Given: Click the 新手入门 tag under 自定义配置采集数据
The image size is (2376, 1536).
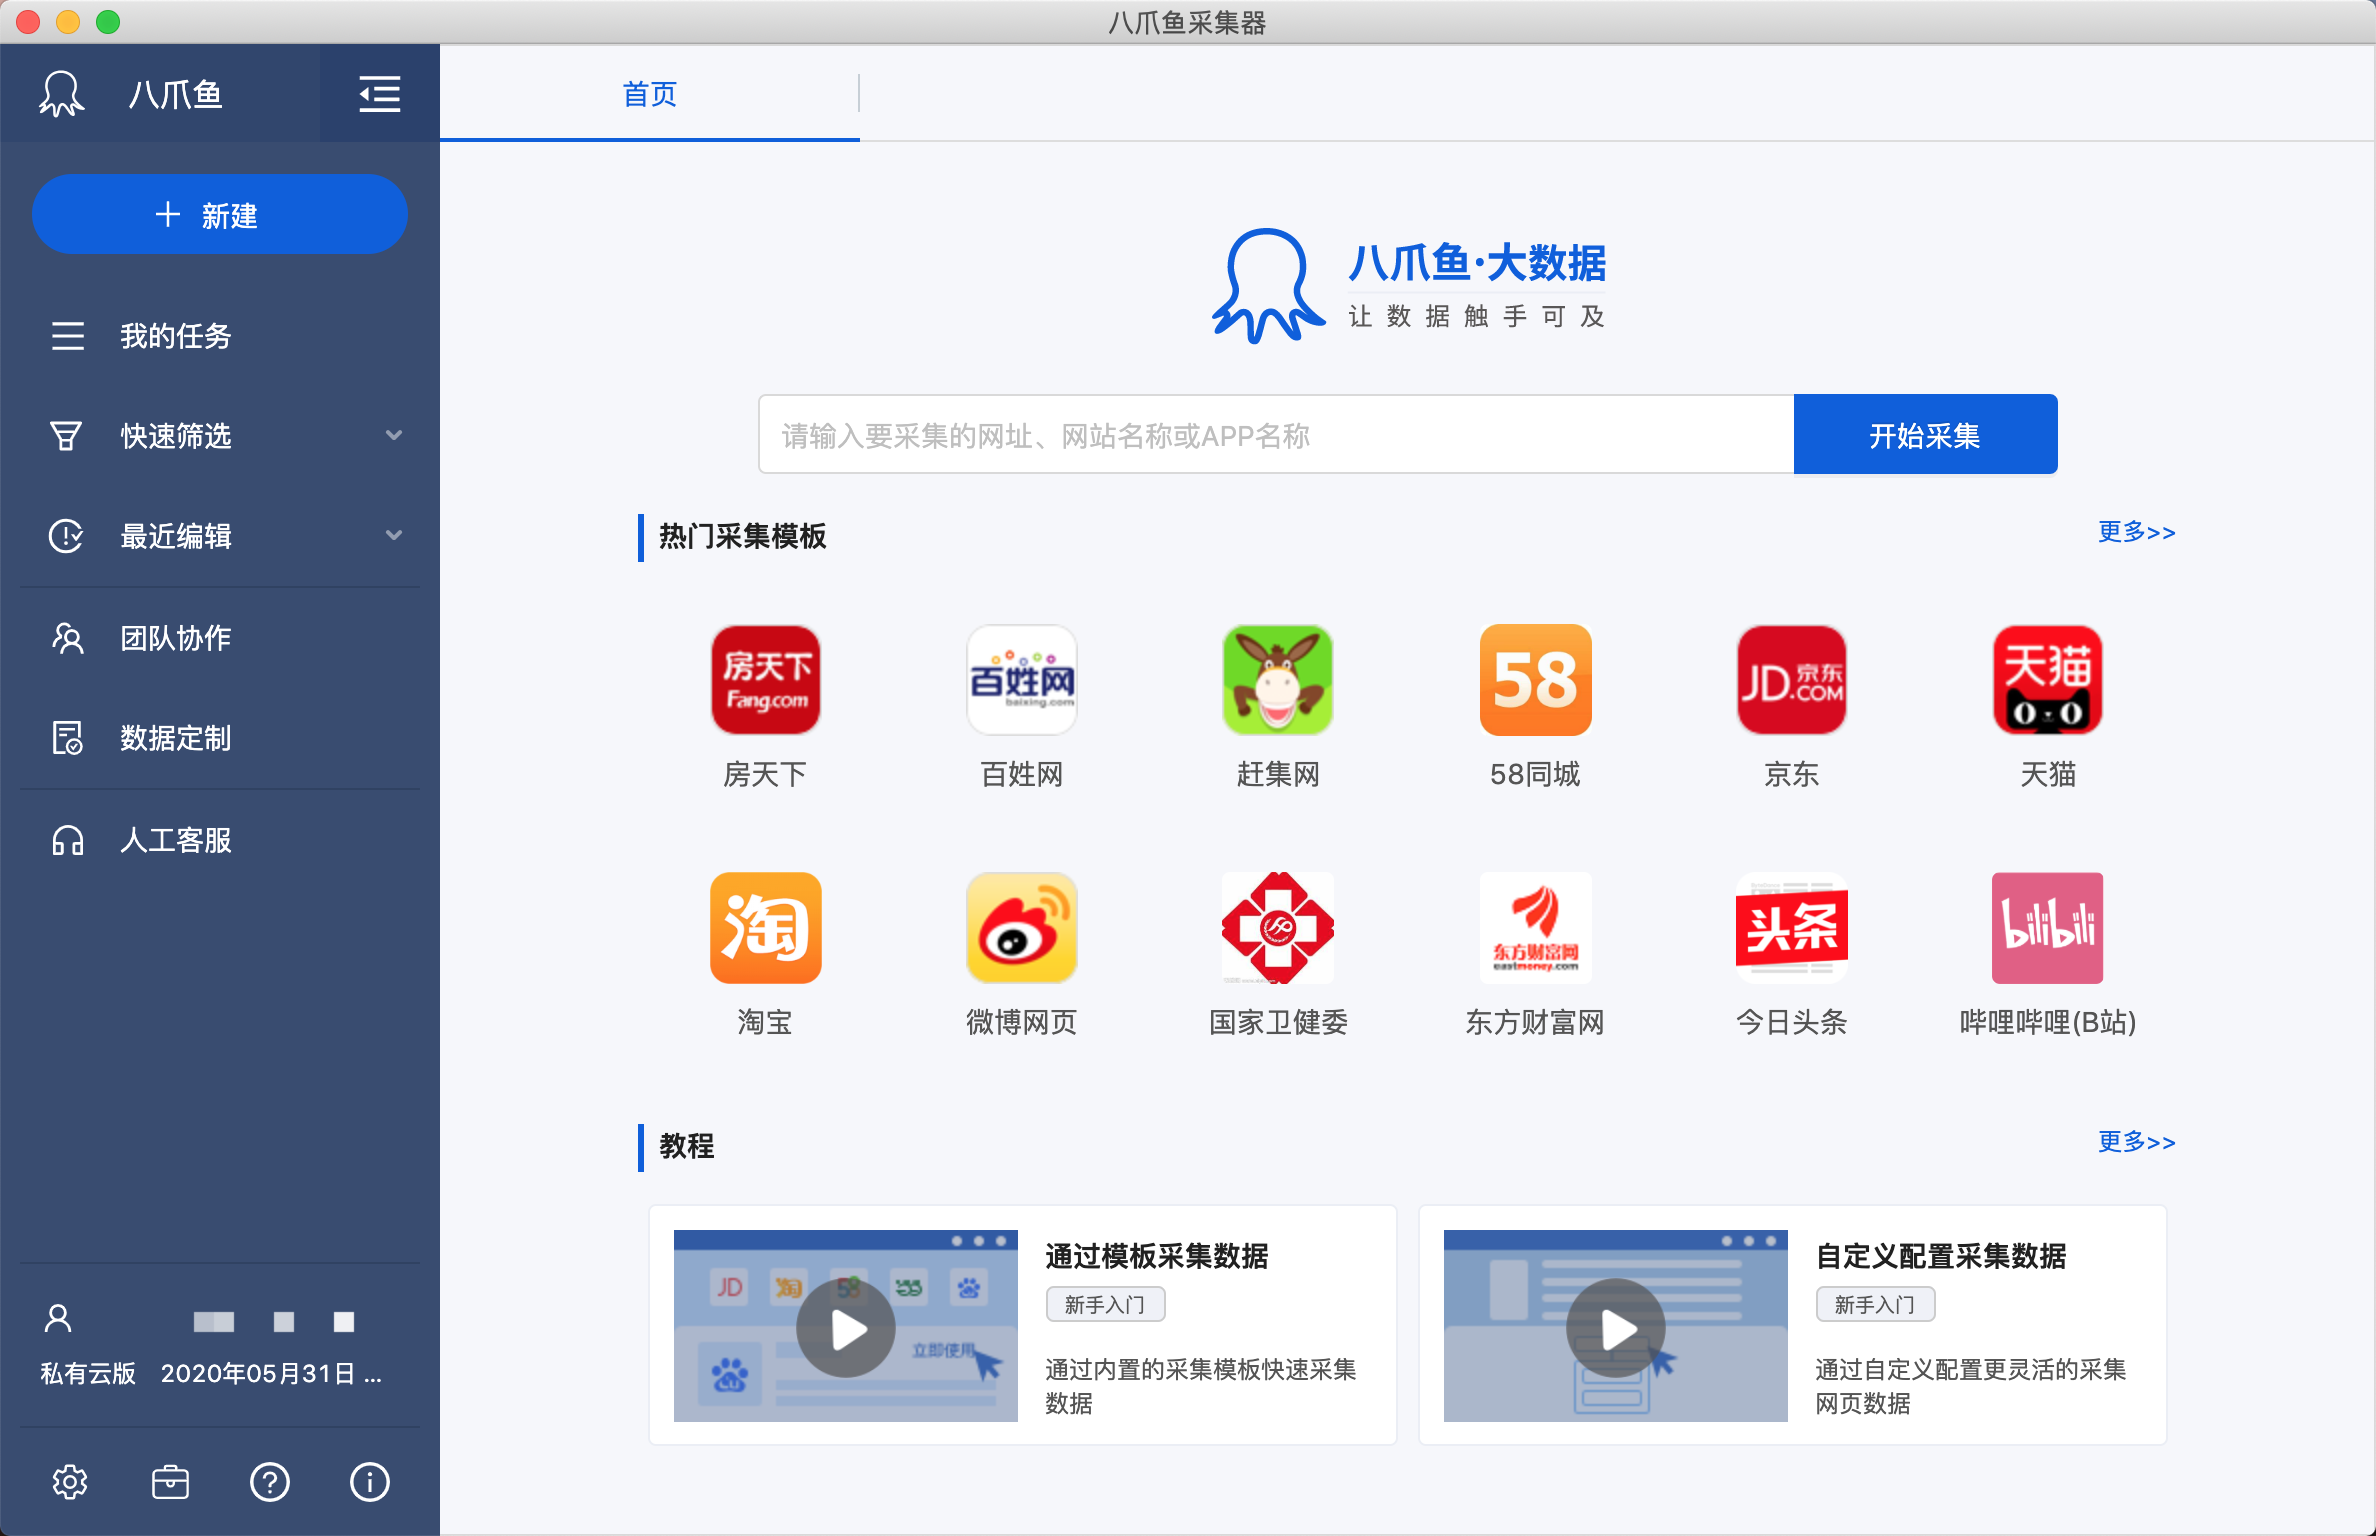Looking at the screenshot, I should [x=1875, y=1304].
